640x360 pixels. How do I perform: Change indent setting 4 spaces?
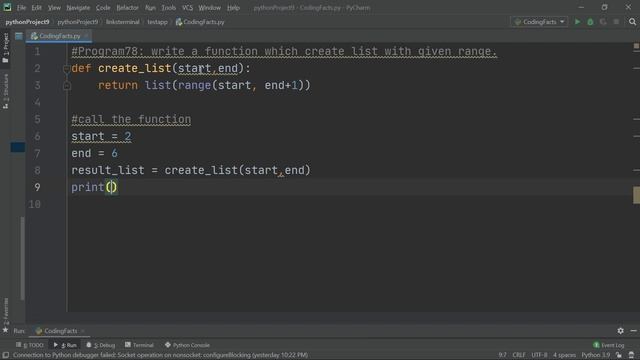click(x=564, y=355)
